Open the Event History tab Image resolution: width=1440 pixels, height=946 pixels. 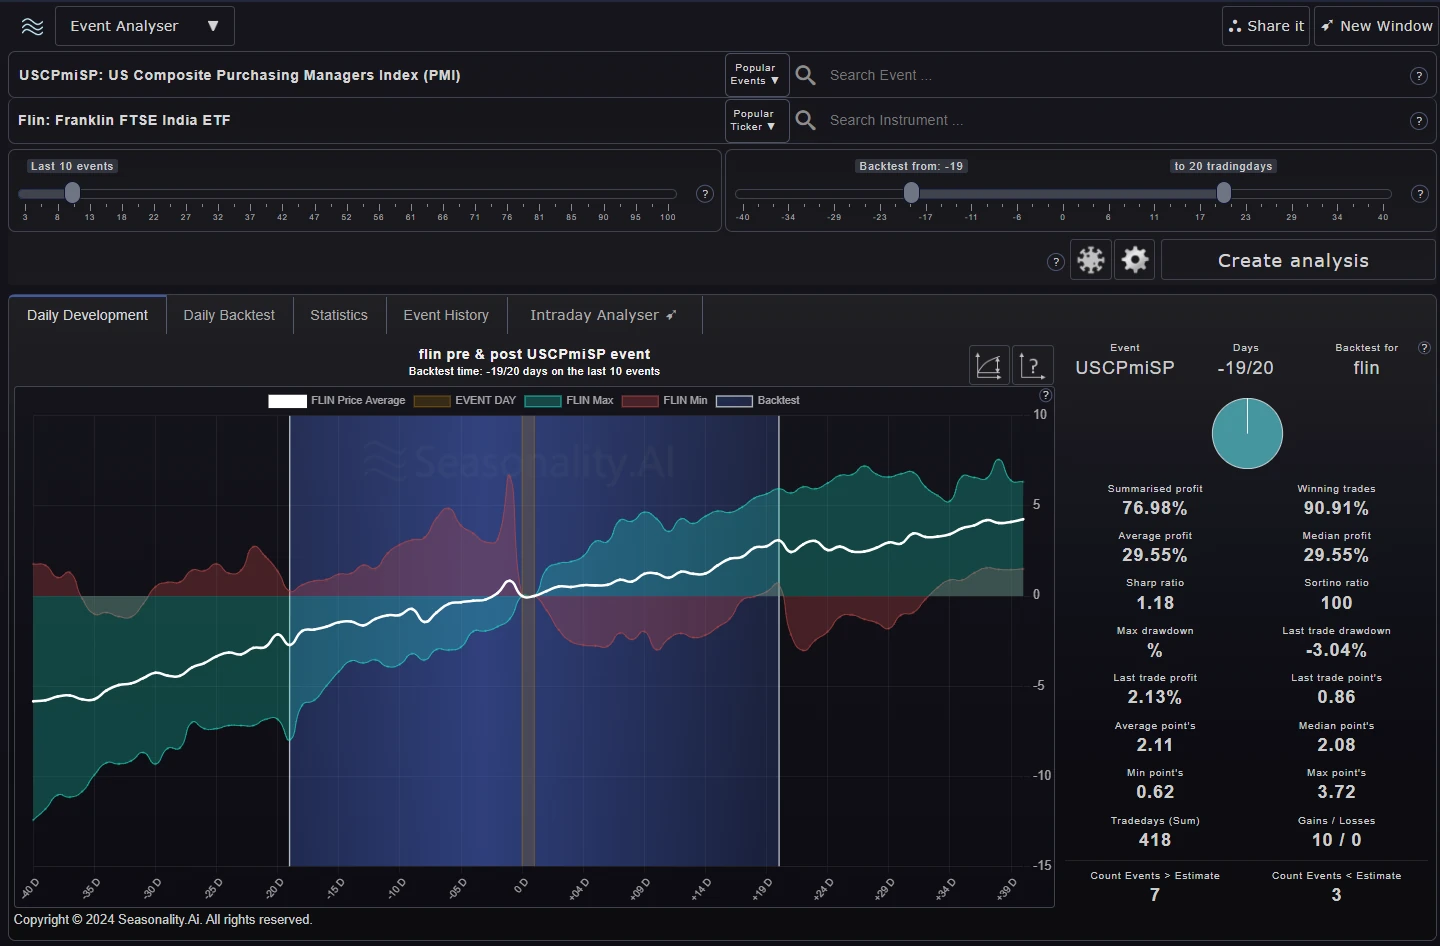[446, 315]
